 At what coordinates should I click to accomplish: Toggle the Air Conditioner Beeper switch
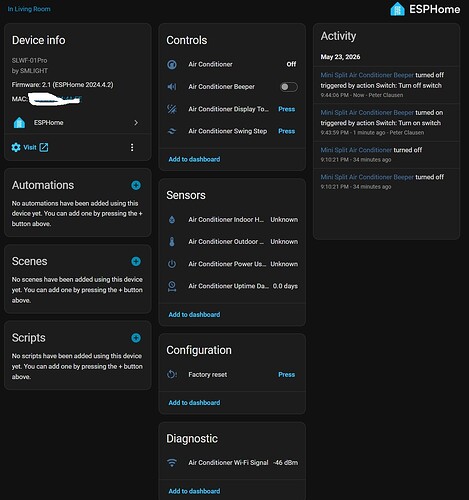click(289, 87)
